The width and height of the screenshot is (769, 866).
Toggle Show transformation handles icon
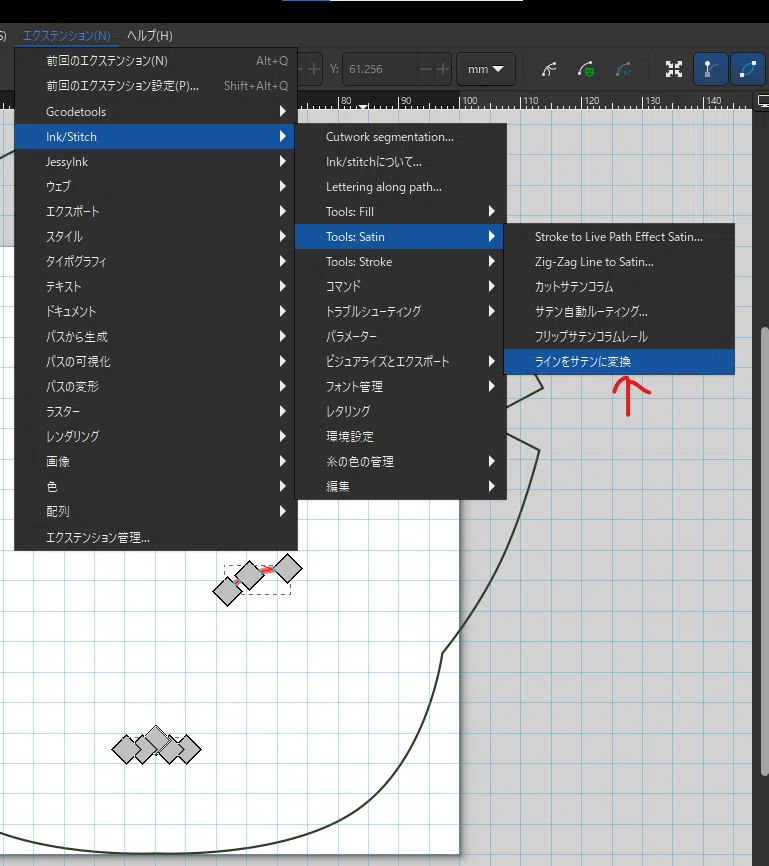click(673, 69)
